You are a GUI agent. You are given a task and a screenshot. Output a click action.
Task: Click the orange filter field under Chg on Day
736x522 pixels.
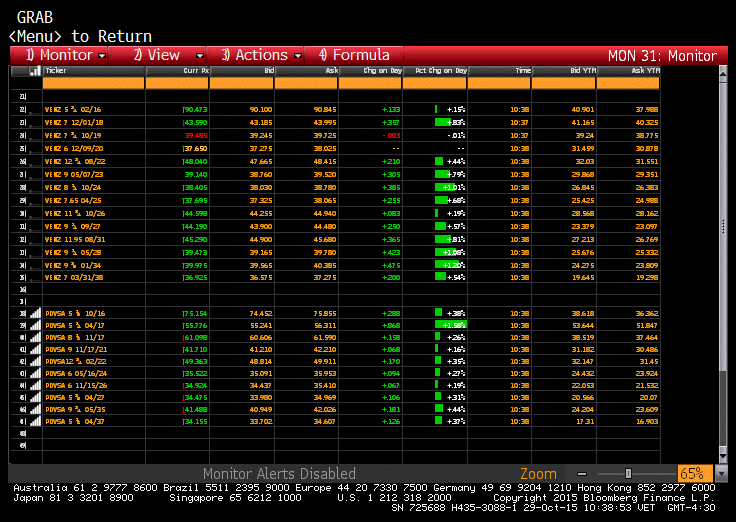point(370,84)
